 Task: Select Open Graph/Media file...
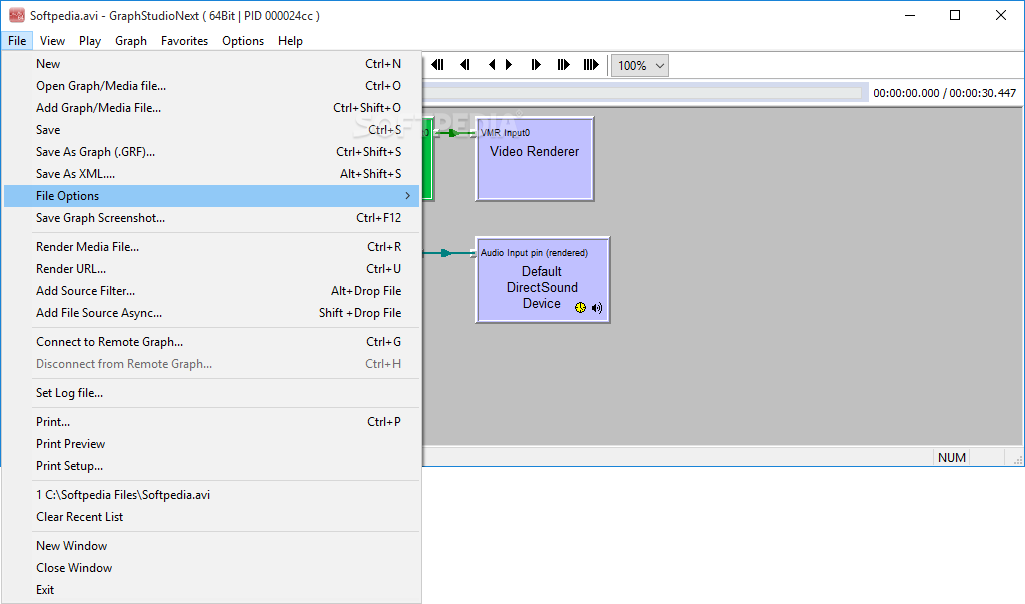[212, 86]
